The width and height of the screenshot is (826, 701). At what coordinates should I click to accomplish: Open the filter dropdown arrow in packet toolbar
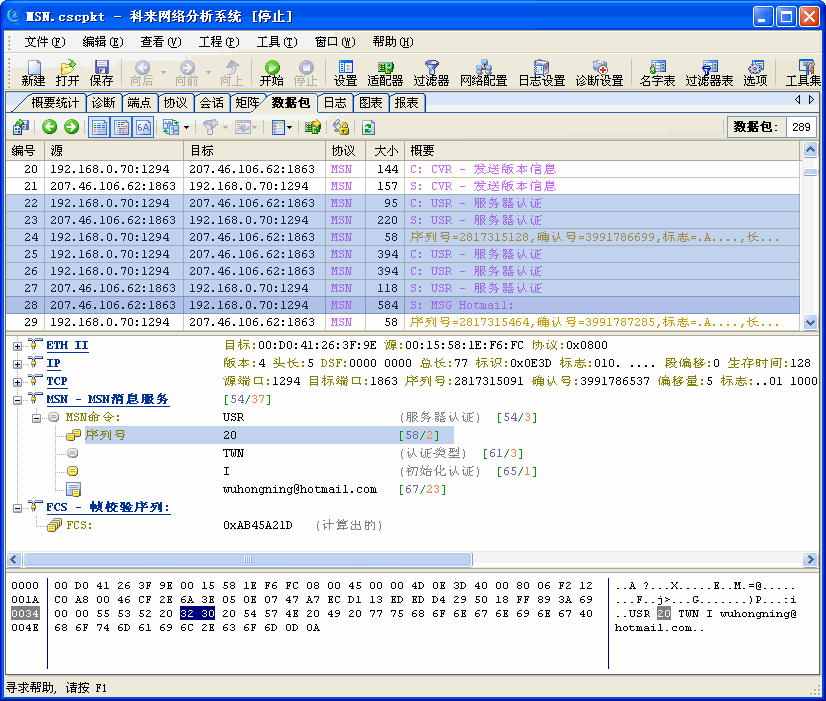pos(226,126)
